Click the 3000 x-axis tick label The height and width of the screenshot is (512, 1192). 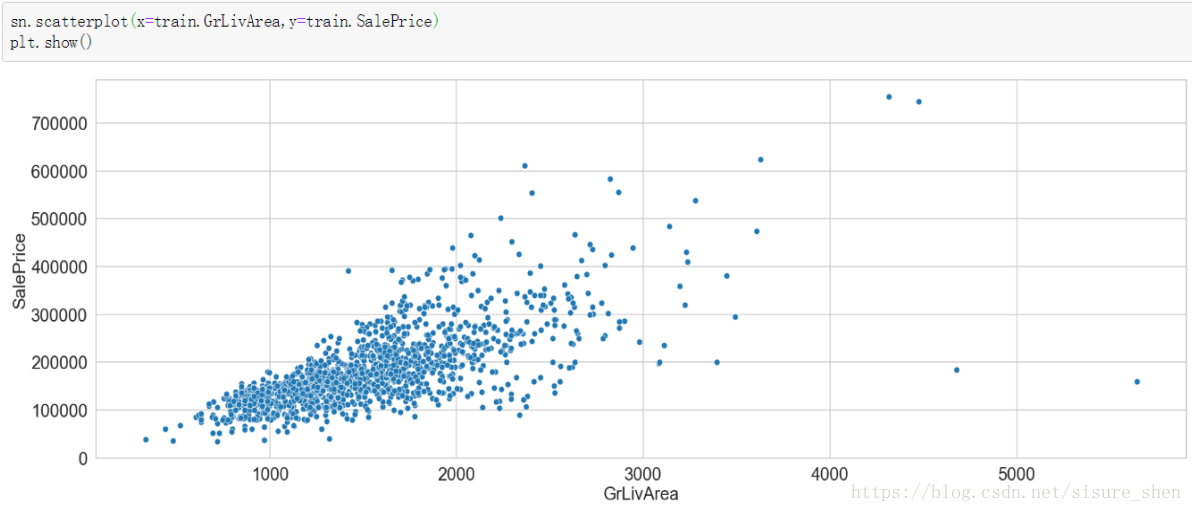click(643, 475)
